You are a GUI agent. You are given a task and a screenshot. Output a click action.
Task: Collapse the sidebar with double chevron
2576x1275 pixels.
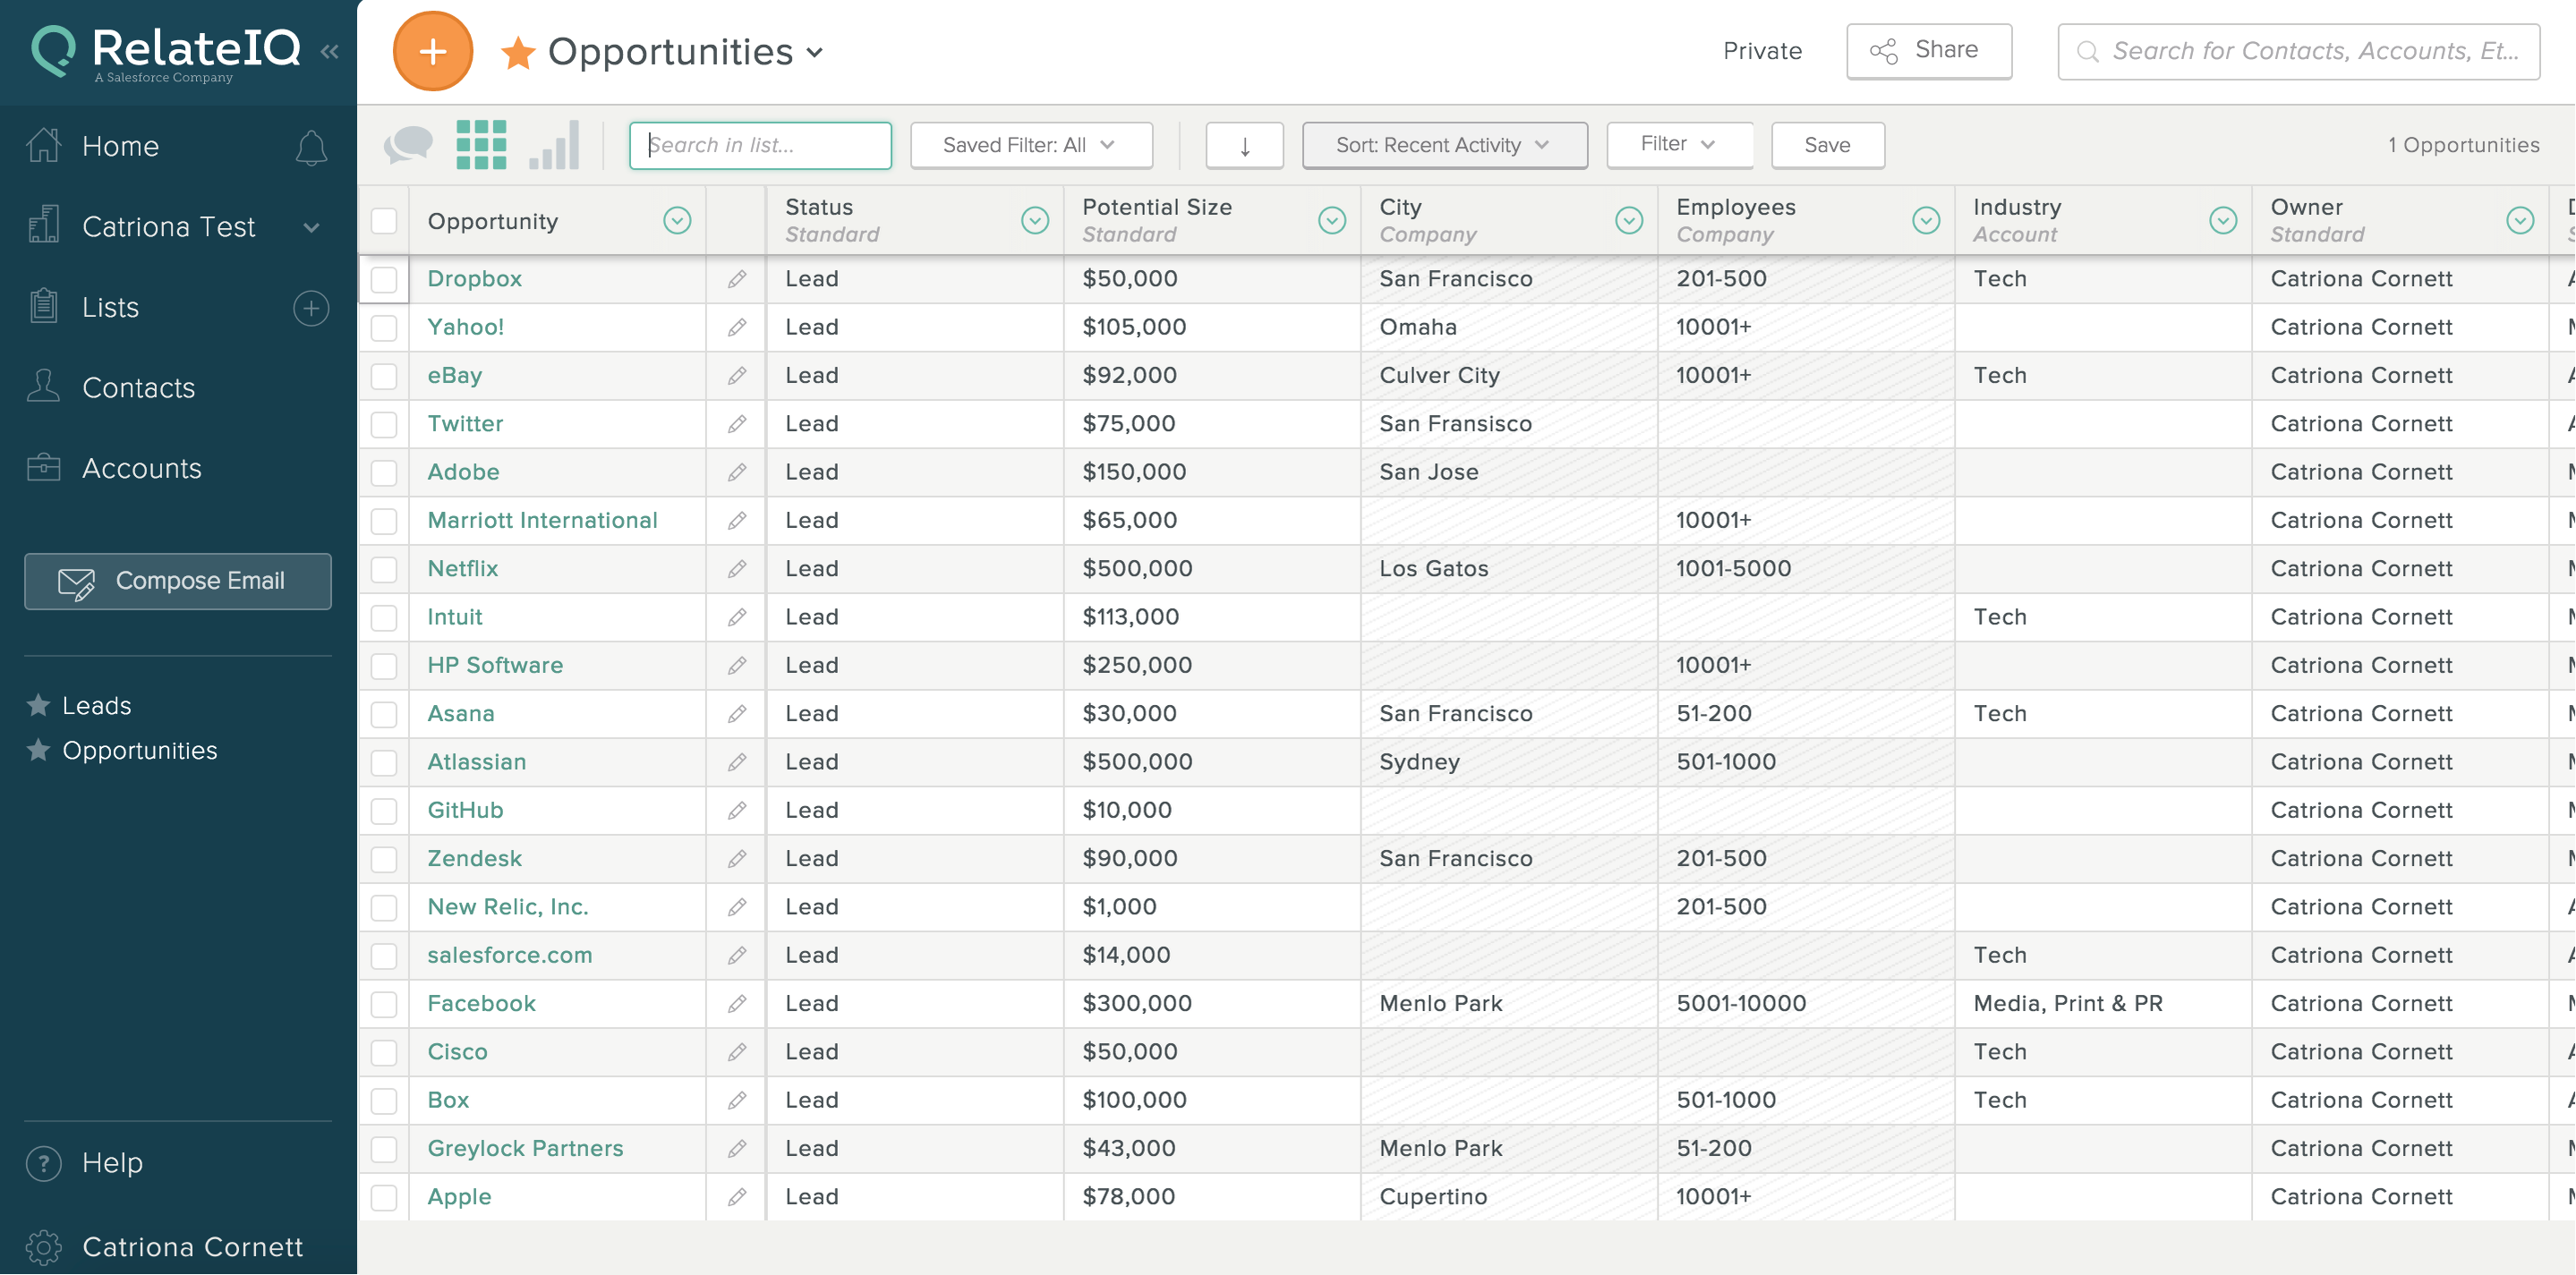[329, 51]
